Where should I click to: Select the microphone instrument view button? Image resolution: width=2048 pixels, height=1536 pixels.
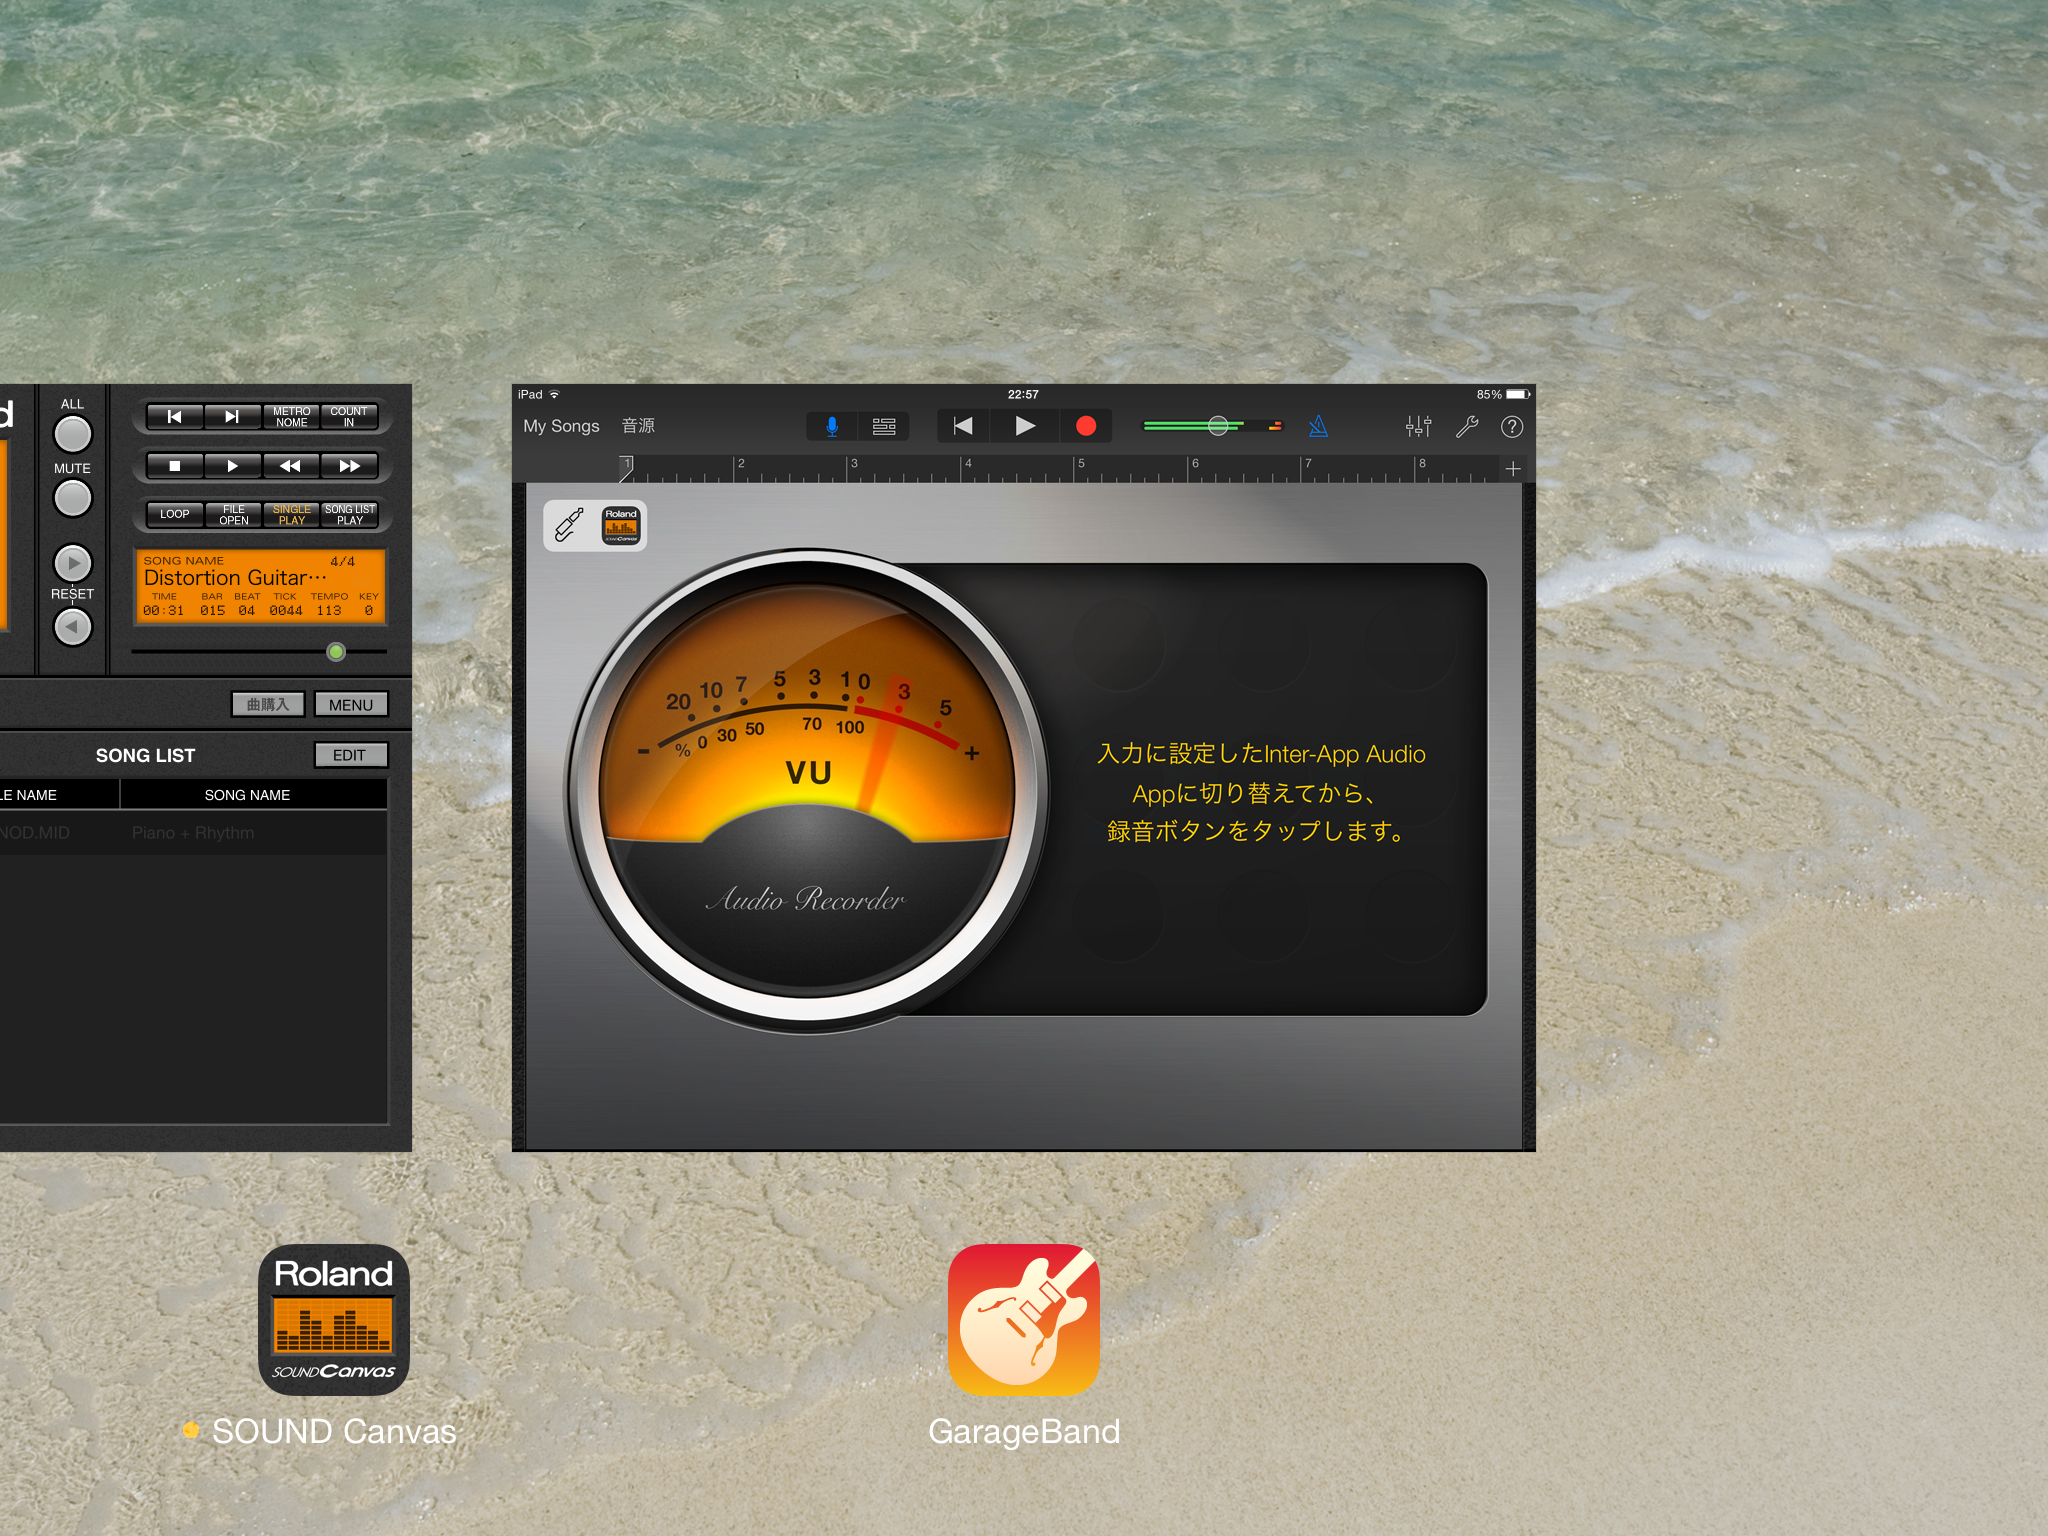tap(832, 427)
